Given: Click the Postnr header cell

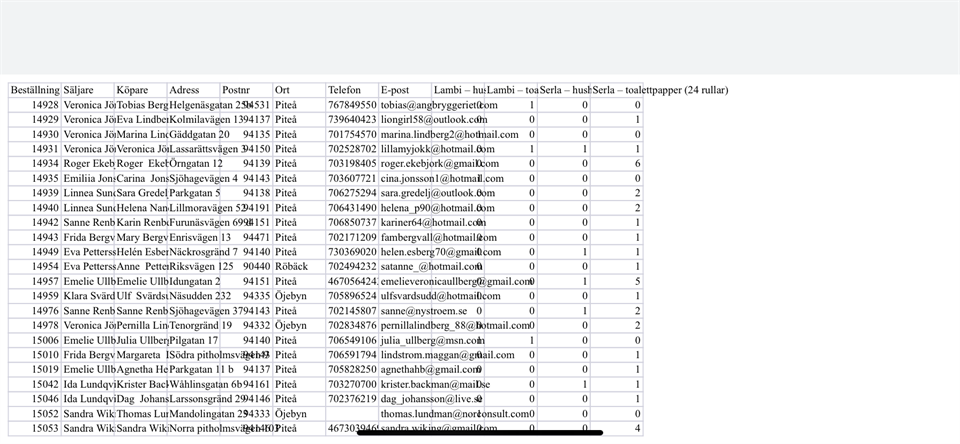Looking at the screenshot, I should coord(245,90).
